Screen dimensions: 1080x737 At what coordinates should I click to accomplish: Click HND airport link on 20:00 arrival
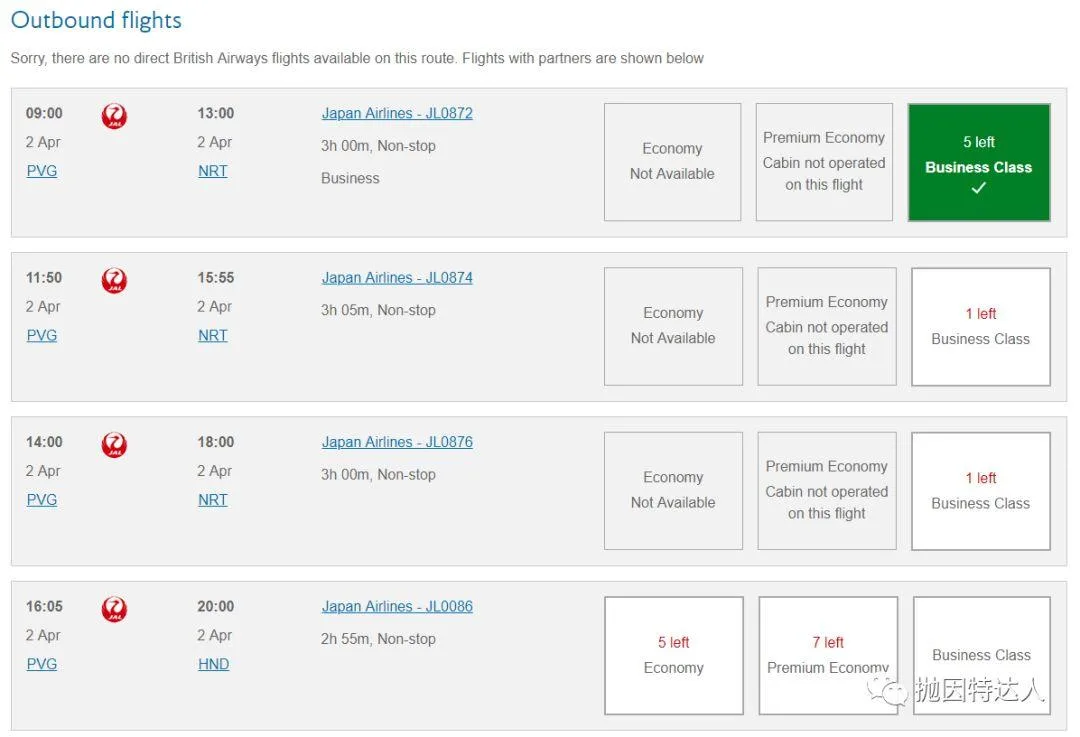pyautogui.click(x=214, y=664)
